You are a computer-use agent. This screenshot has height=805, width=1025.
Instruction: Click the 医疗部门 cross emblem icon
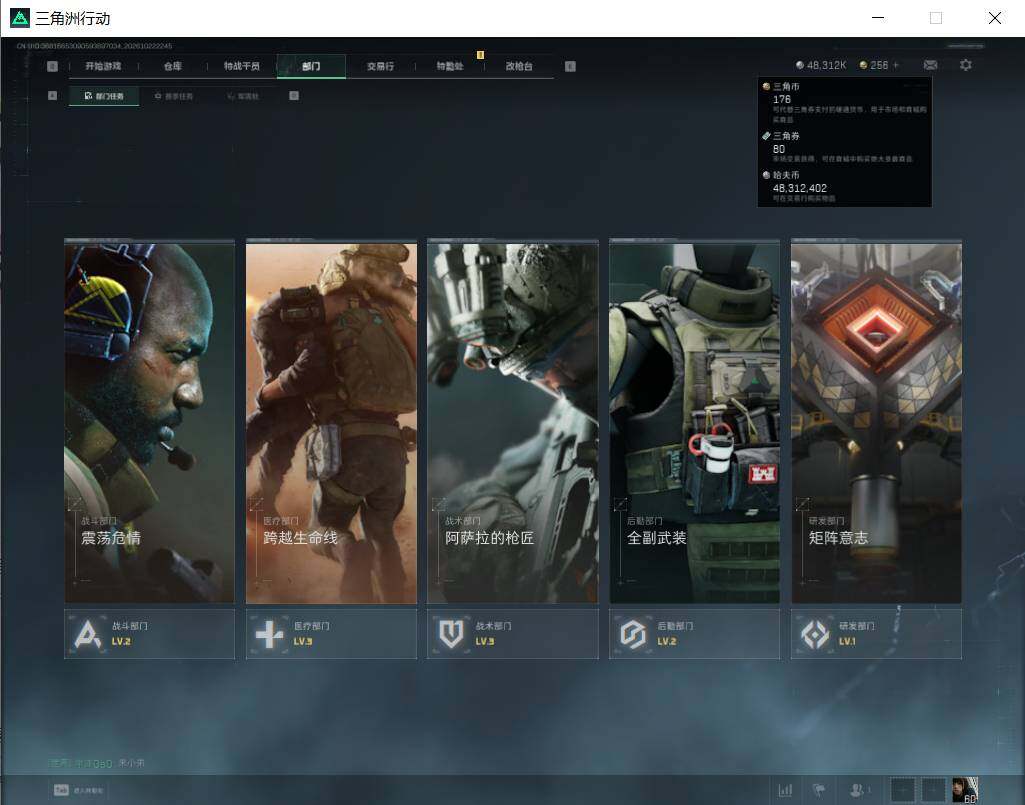[269, 634]
